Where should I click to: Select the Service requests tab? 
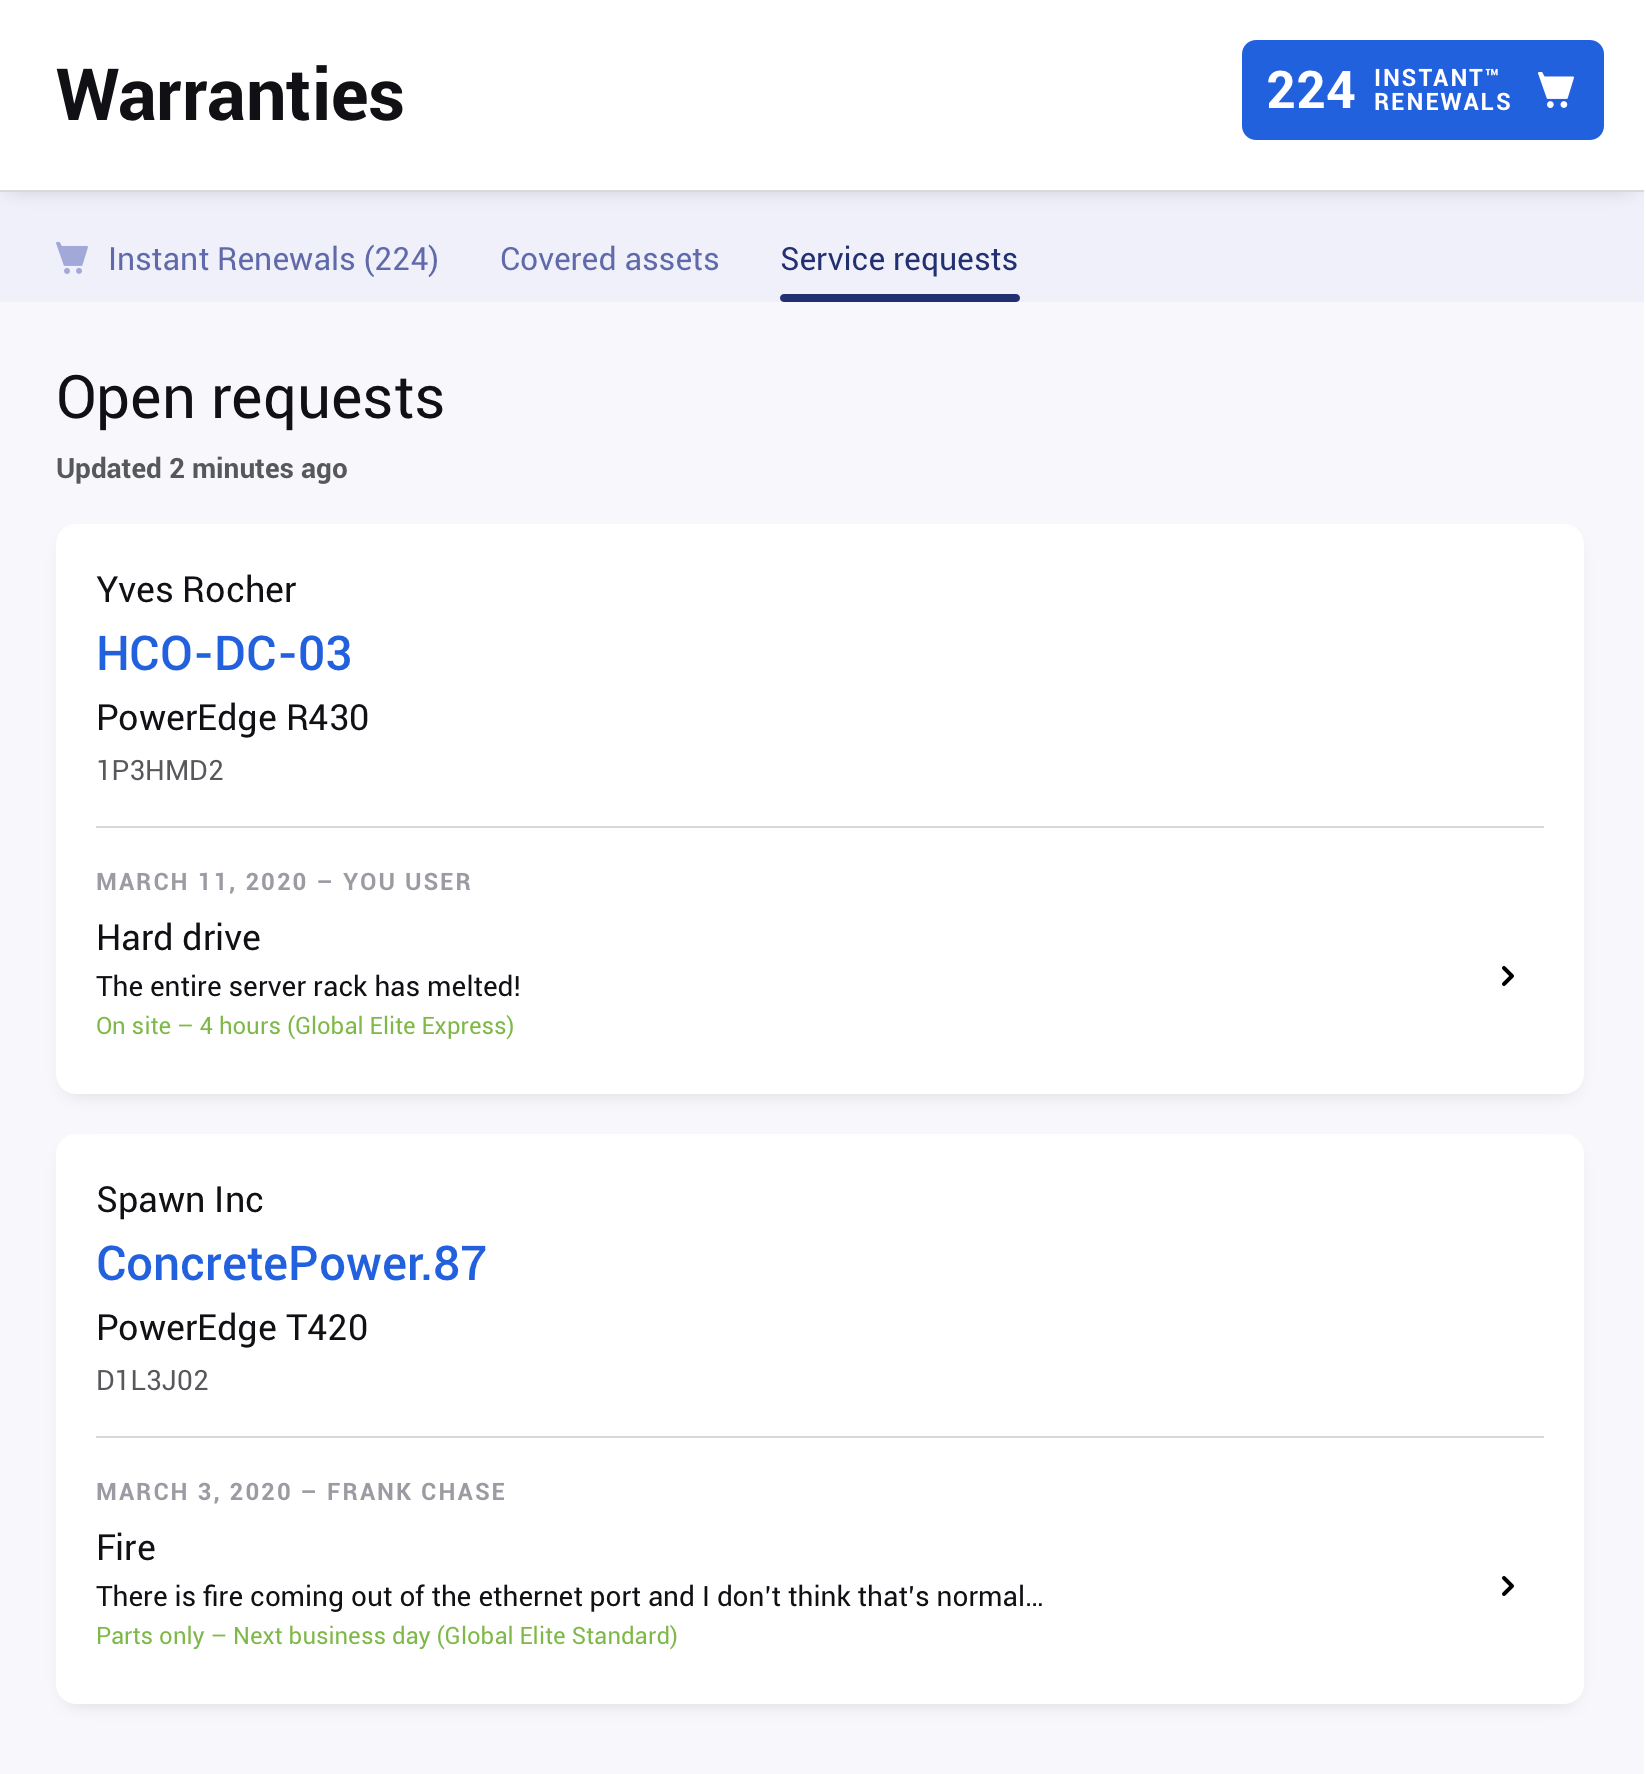point(899,259)
